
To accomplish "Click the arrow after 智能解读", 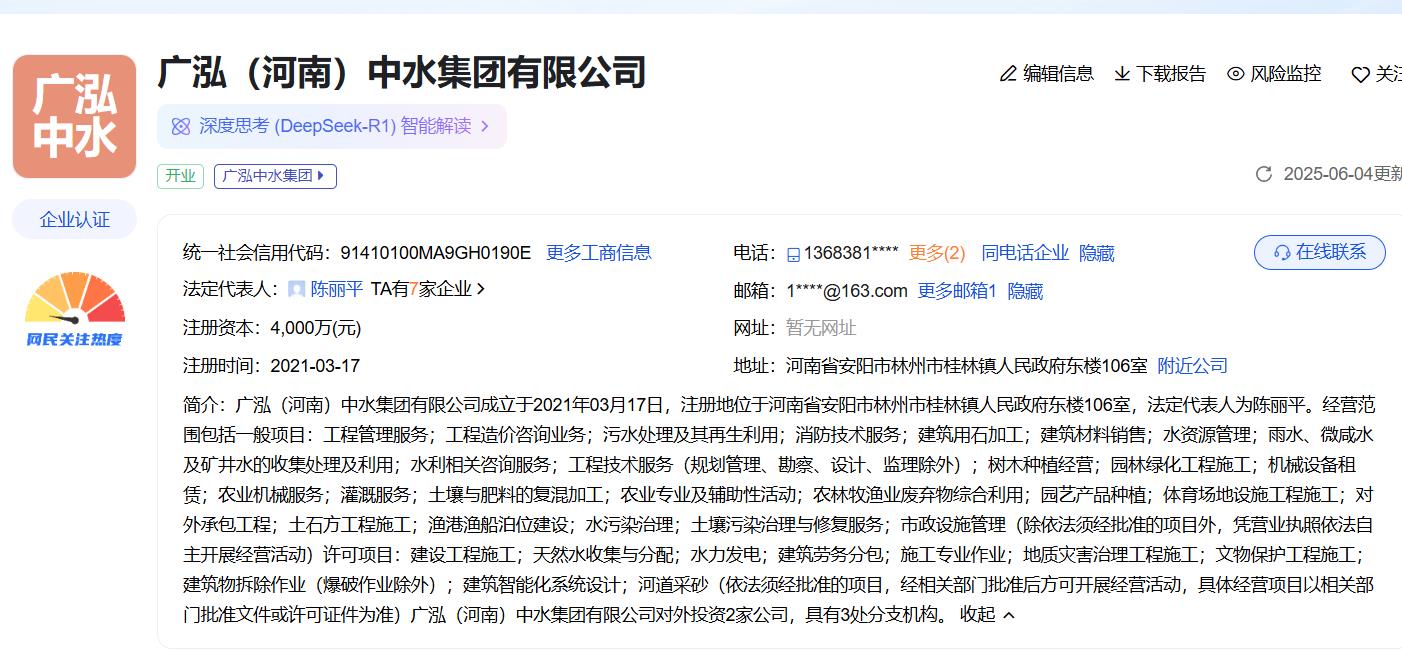I will [485, 126].
